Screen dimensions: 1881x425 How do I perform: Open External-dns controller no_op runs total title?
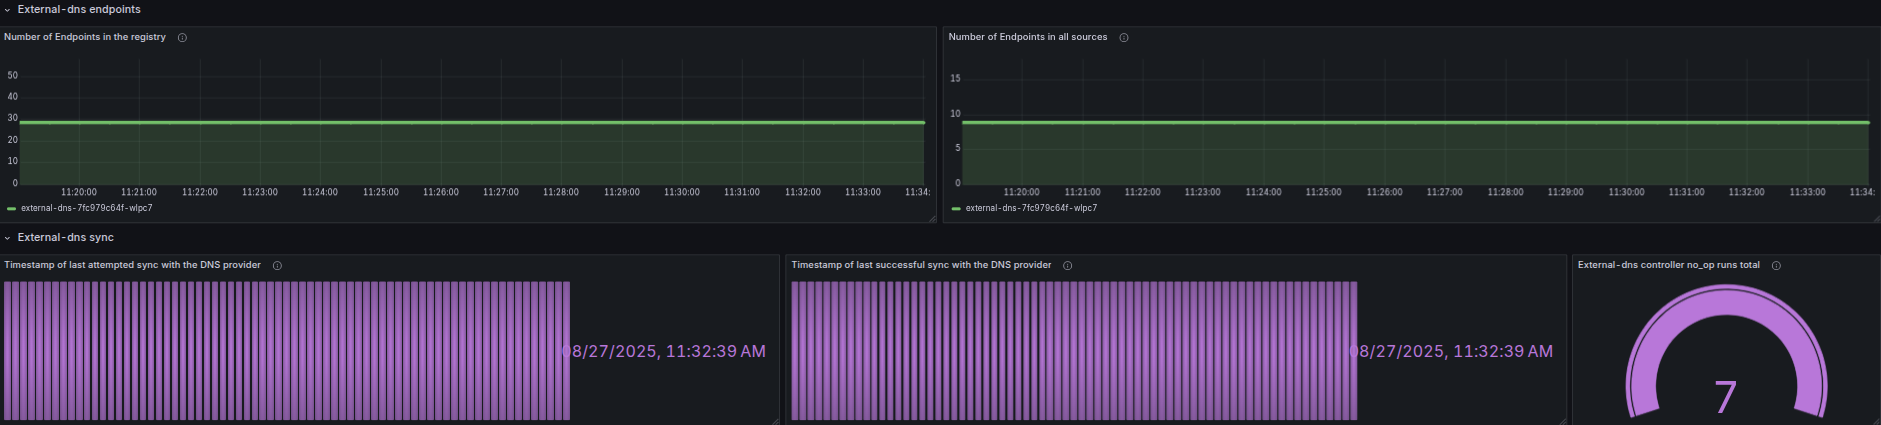(x=1669, y=265)
